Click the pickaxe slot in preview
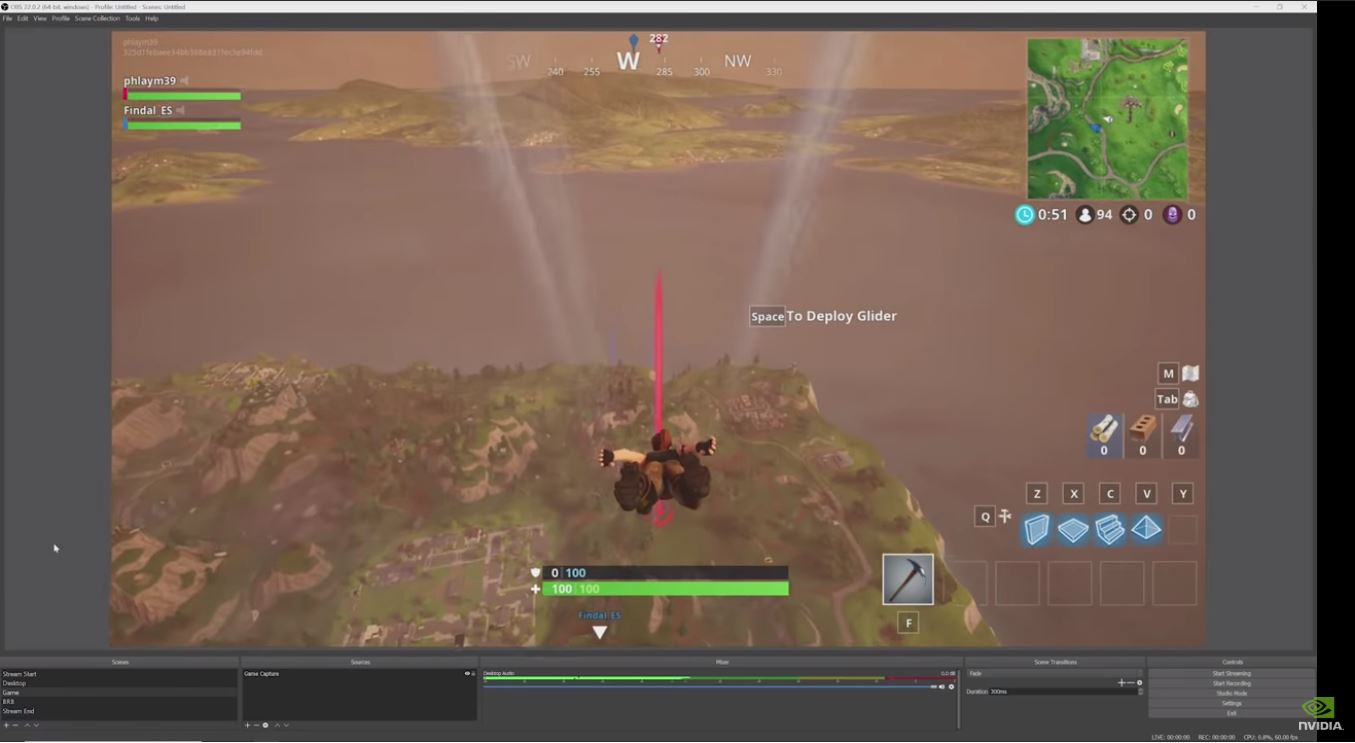Viewport: 1355px width, 743px height. [908, 579]
